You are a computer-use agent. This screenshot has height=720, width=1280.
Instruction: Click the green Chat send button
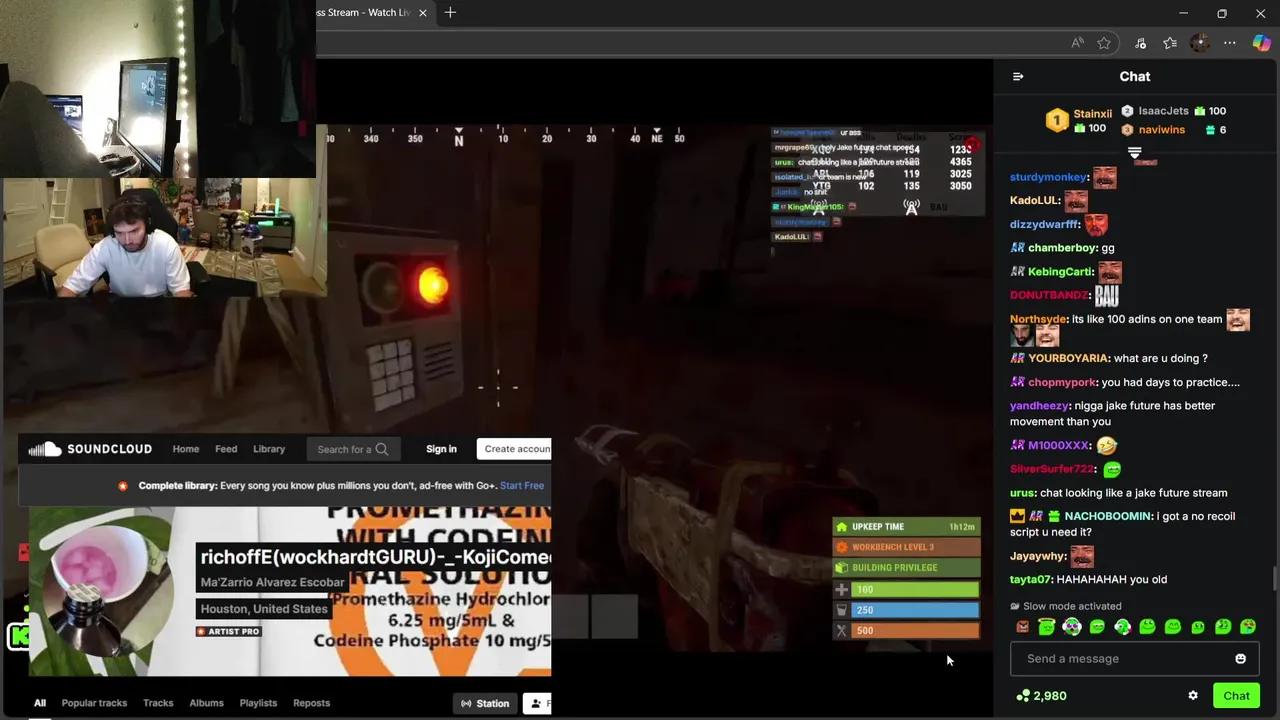click(1236, 696)
